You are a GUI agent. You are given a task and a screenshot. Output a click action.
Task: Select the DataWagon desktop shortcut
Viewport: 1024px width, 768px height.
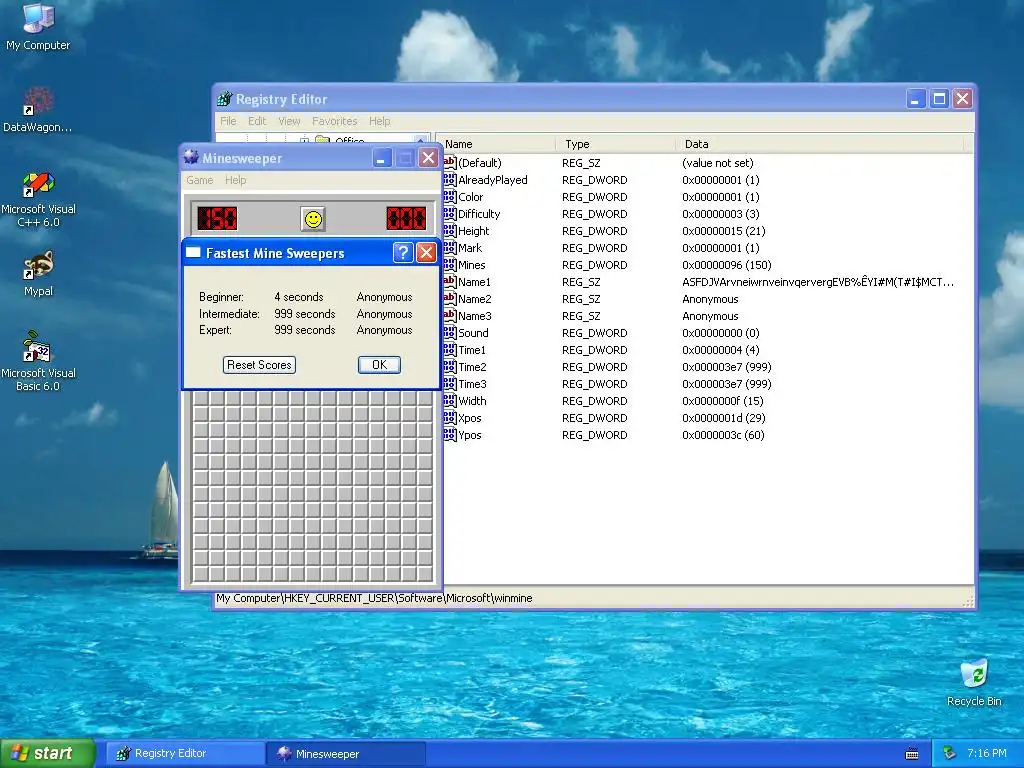pyautogui.click(x=38, y=110)
